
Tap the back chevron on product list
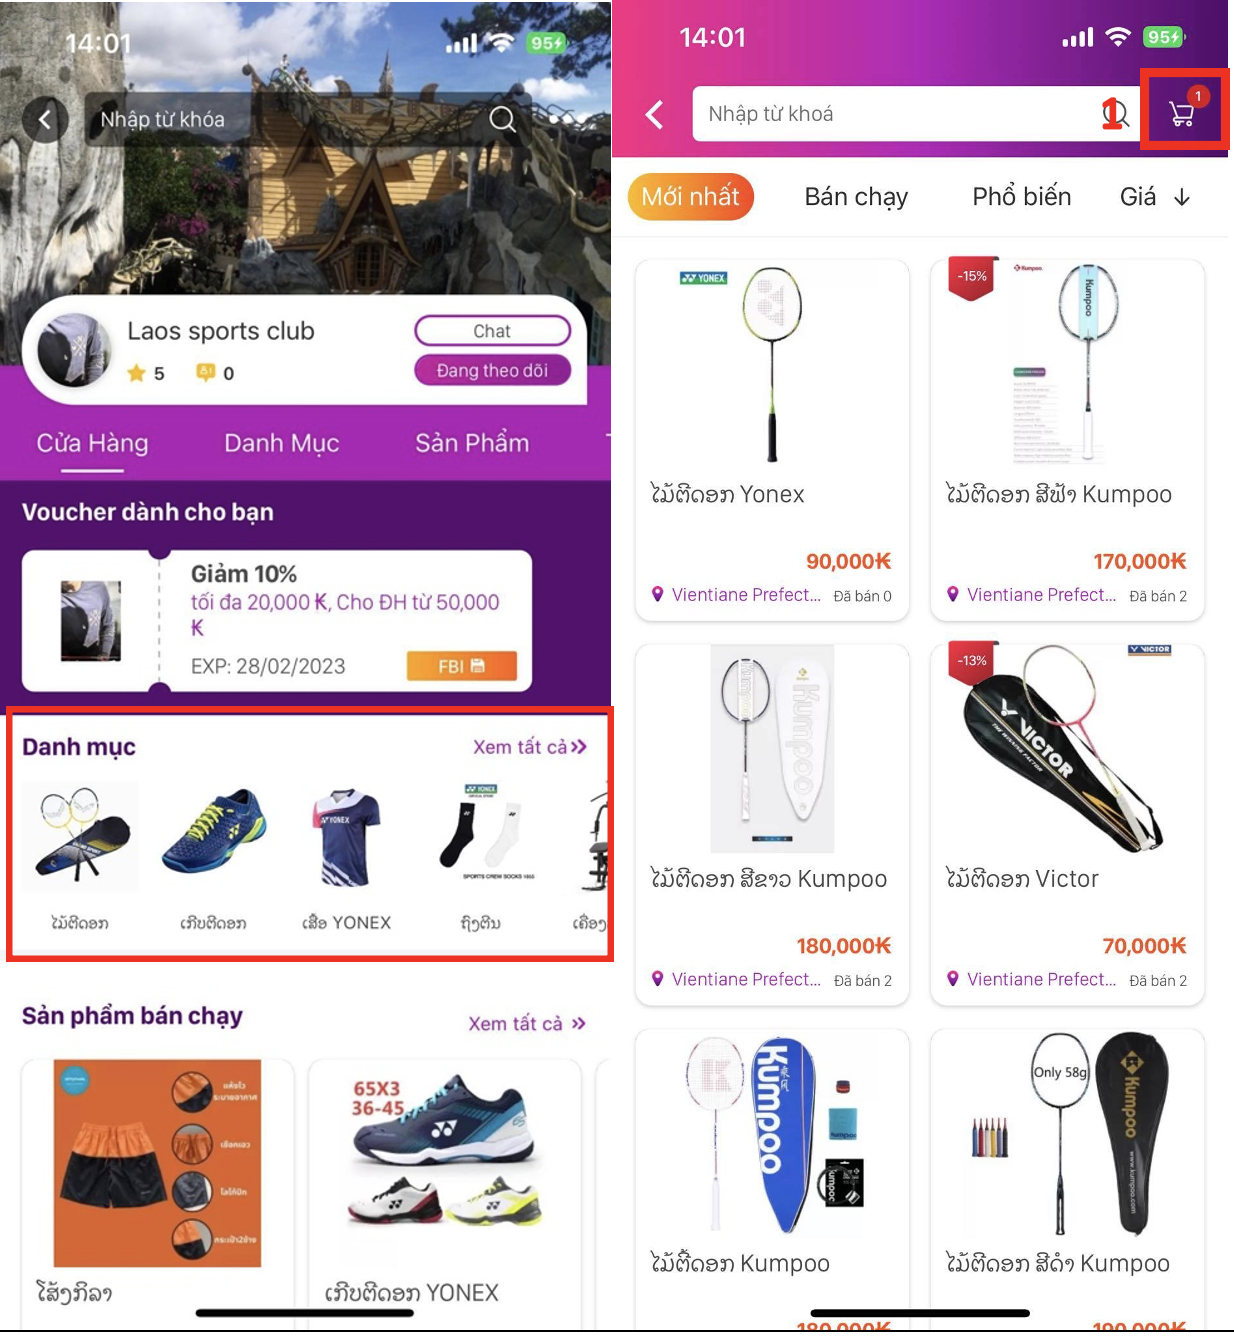(x=655, y=114)
